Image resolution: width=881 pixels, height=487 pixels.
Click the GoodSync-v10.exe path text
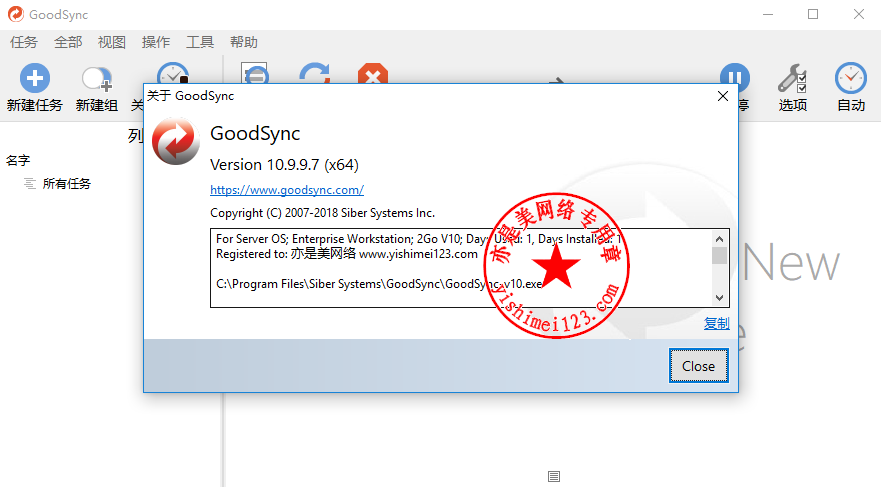(x=379, y=284)
